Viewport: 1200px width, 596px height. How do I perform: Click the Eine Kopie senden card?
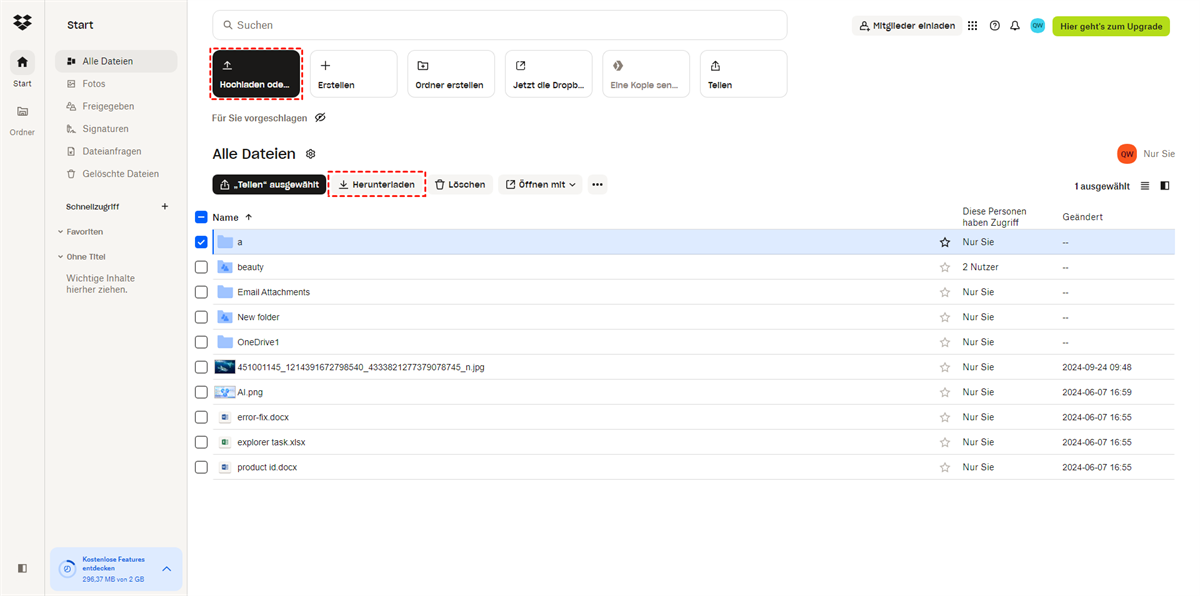pos(646,74)
